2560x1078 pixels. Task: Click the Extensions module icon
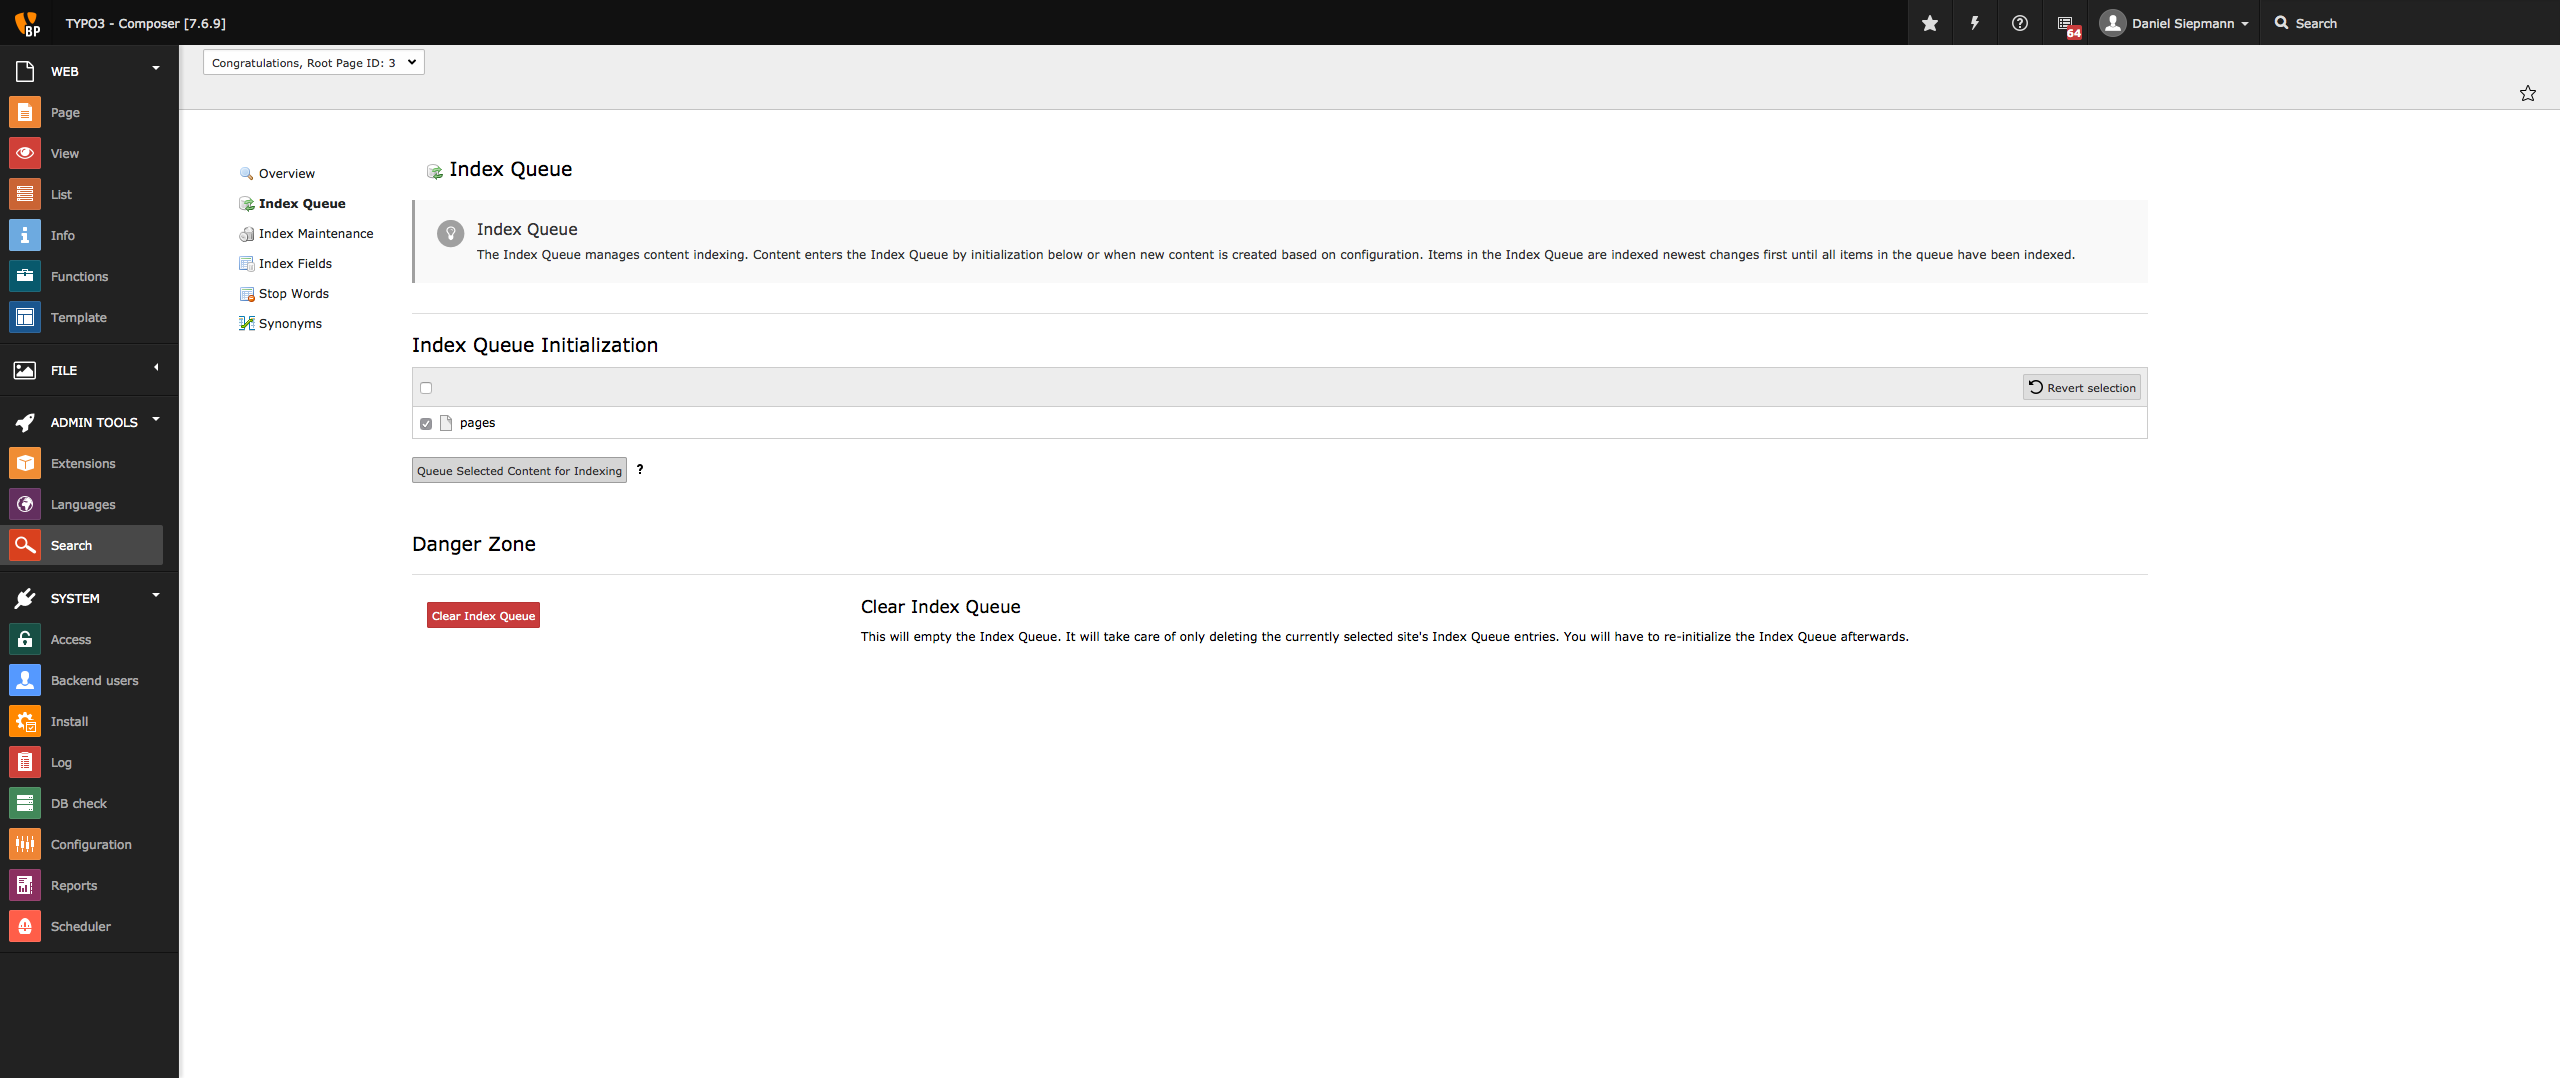[25, 463]
